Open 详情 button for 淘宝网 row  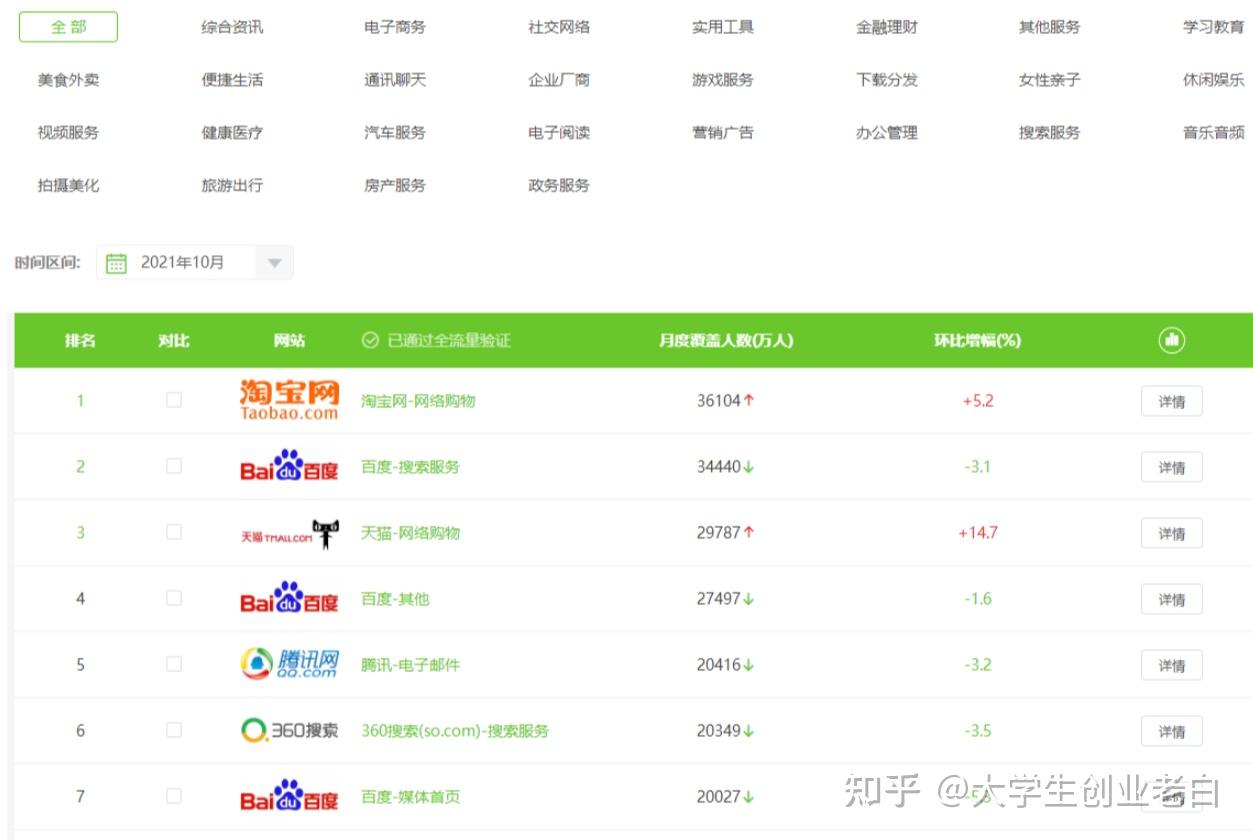point(1171,401)
